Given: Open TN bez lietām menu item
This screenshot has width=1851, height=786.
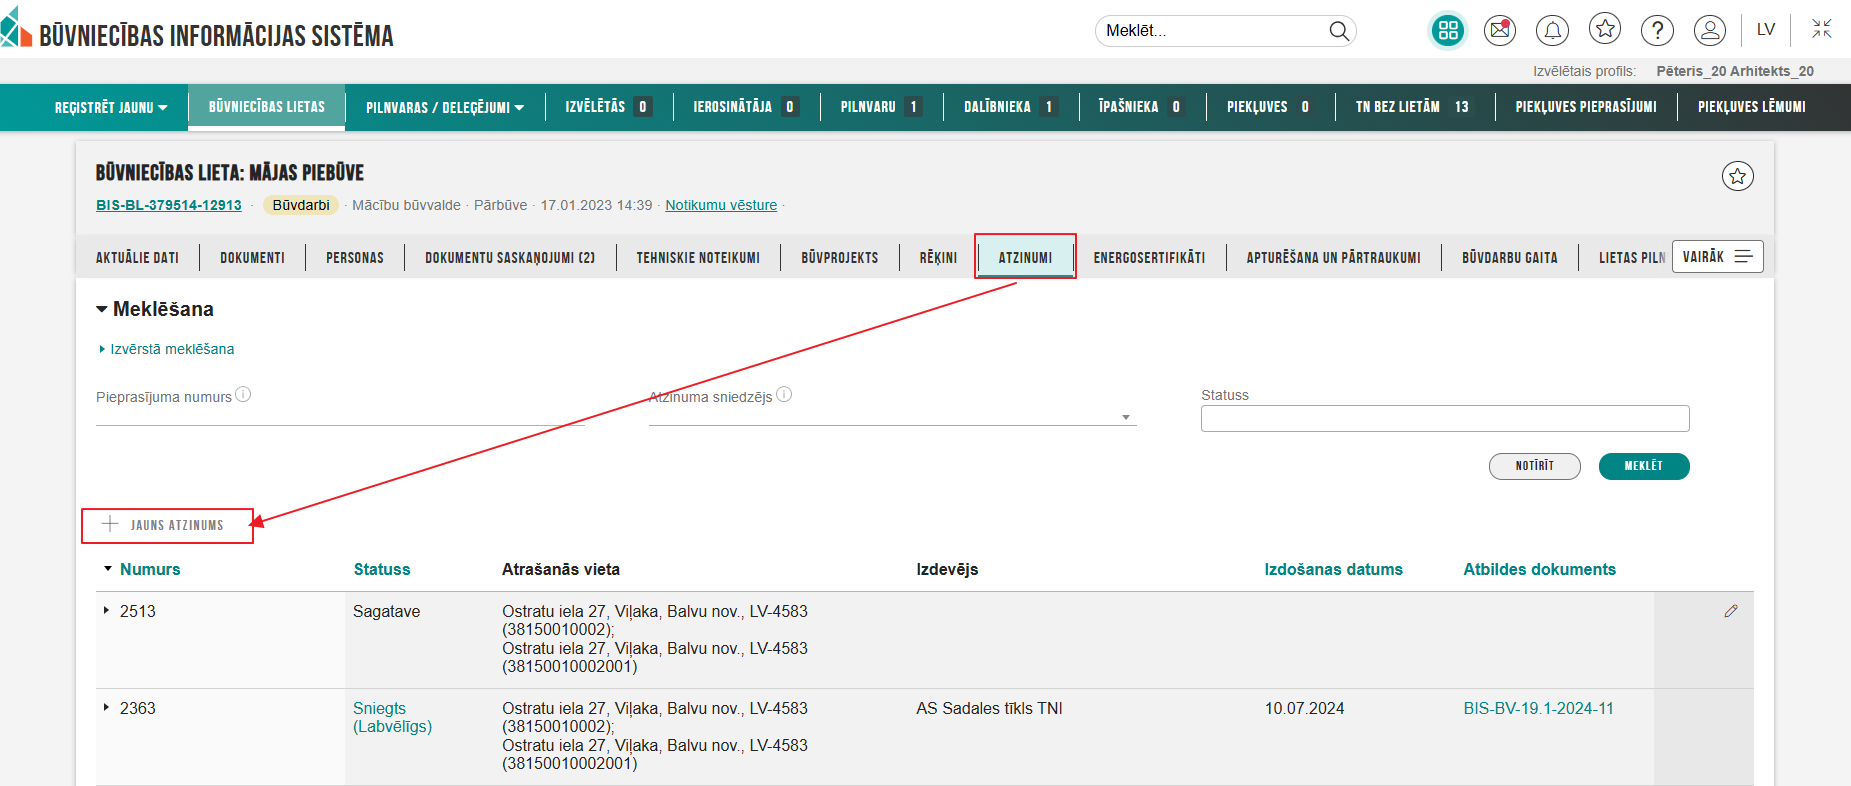Looking at the screenshot, I should point(1414,107).
